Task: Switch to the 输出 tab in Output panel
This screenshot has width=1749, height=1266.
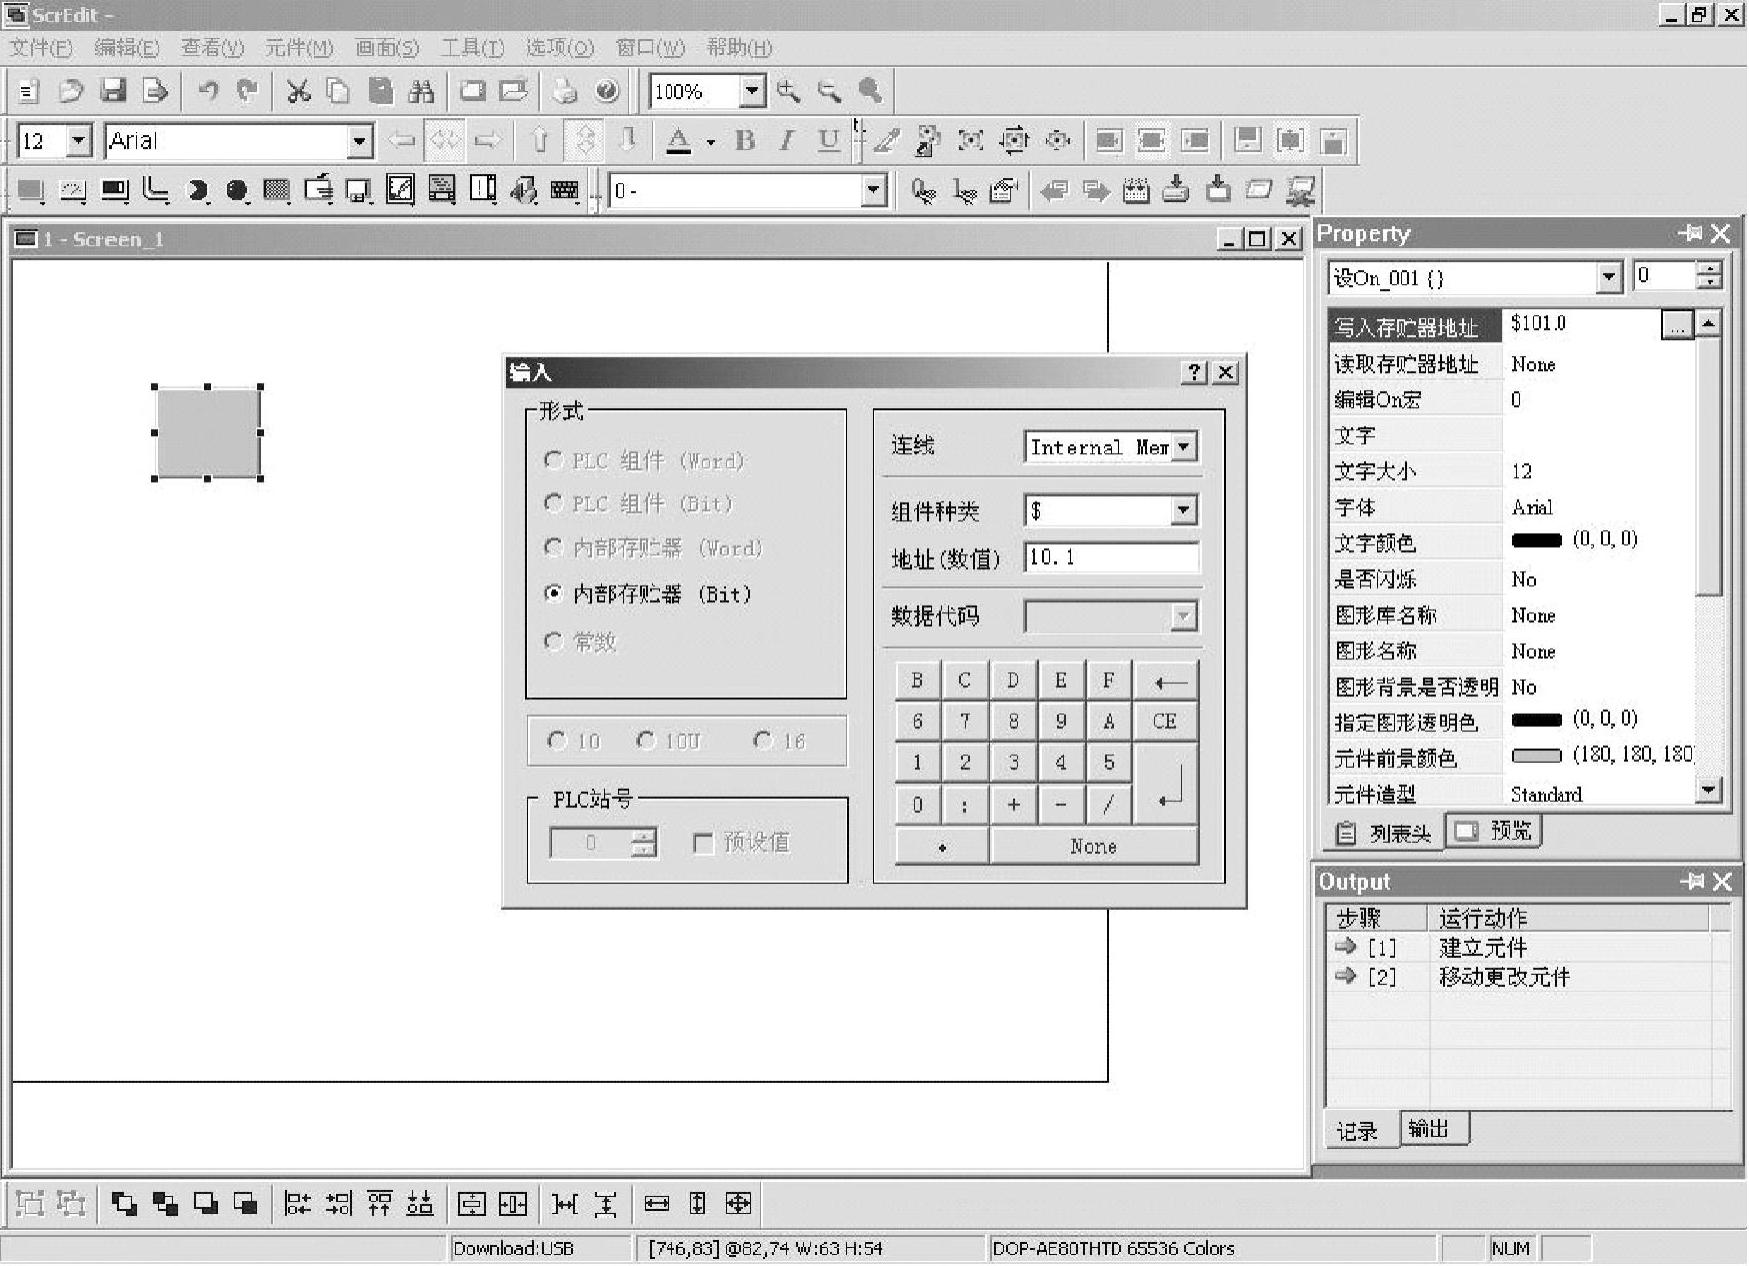Action: tap(1435, 1129)
